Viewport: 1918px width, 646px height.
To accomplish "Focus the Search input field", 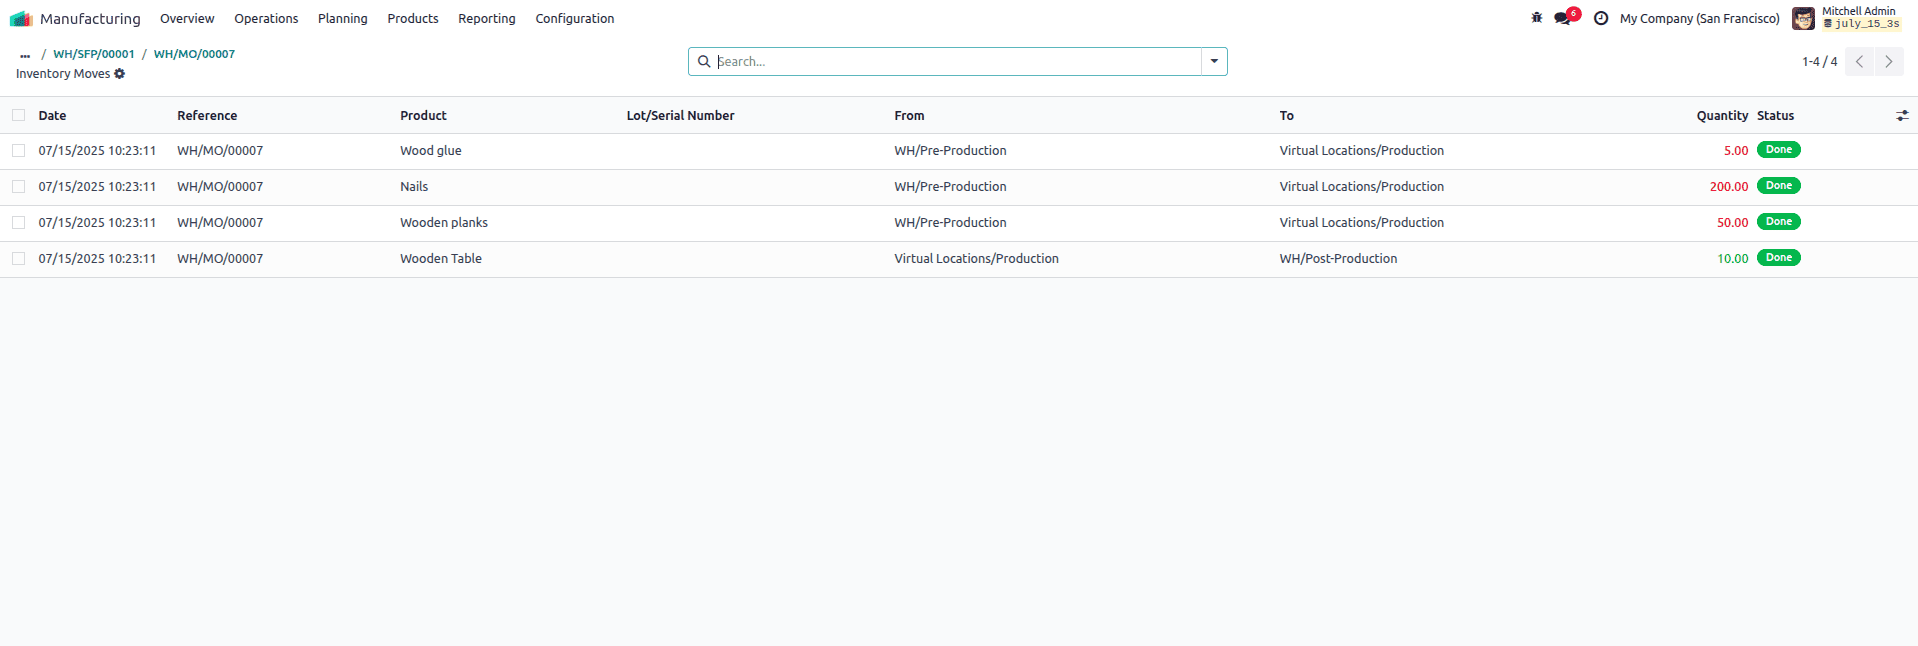I will click(x=957, y=62).
